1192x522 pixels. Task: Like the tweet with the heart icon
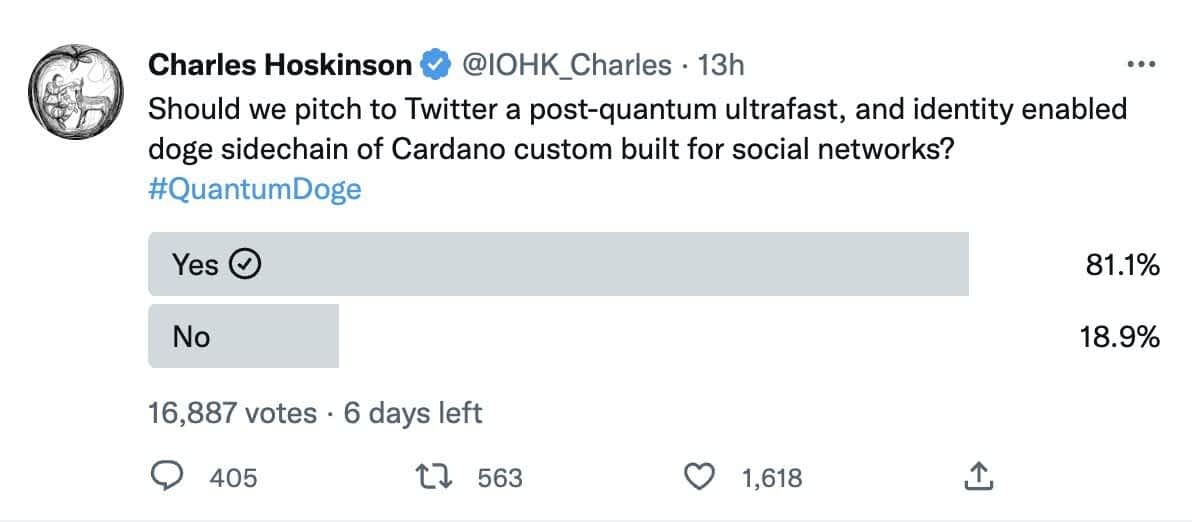pos(700,476)
